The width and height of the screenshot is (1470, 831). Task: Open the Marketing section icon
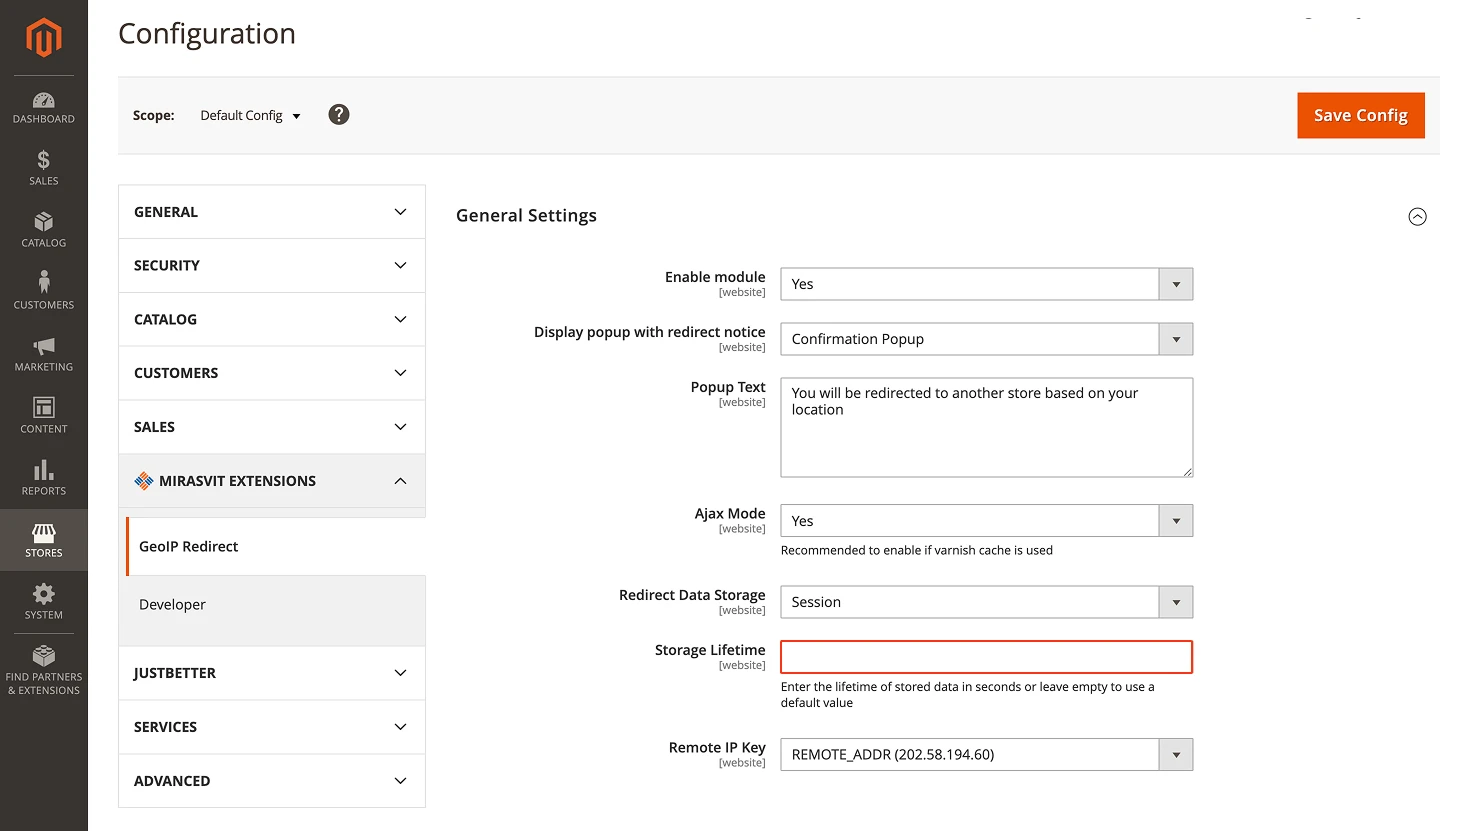[43, 353]
